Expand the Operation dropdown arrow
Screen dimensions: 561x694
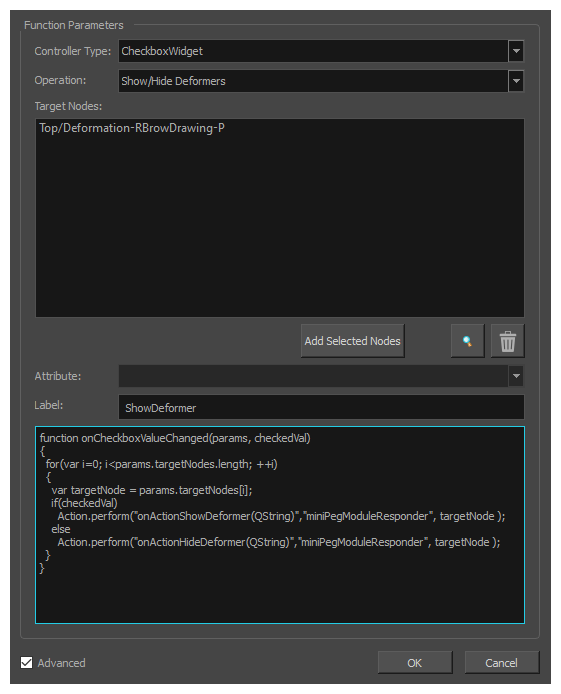point(516,81)
